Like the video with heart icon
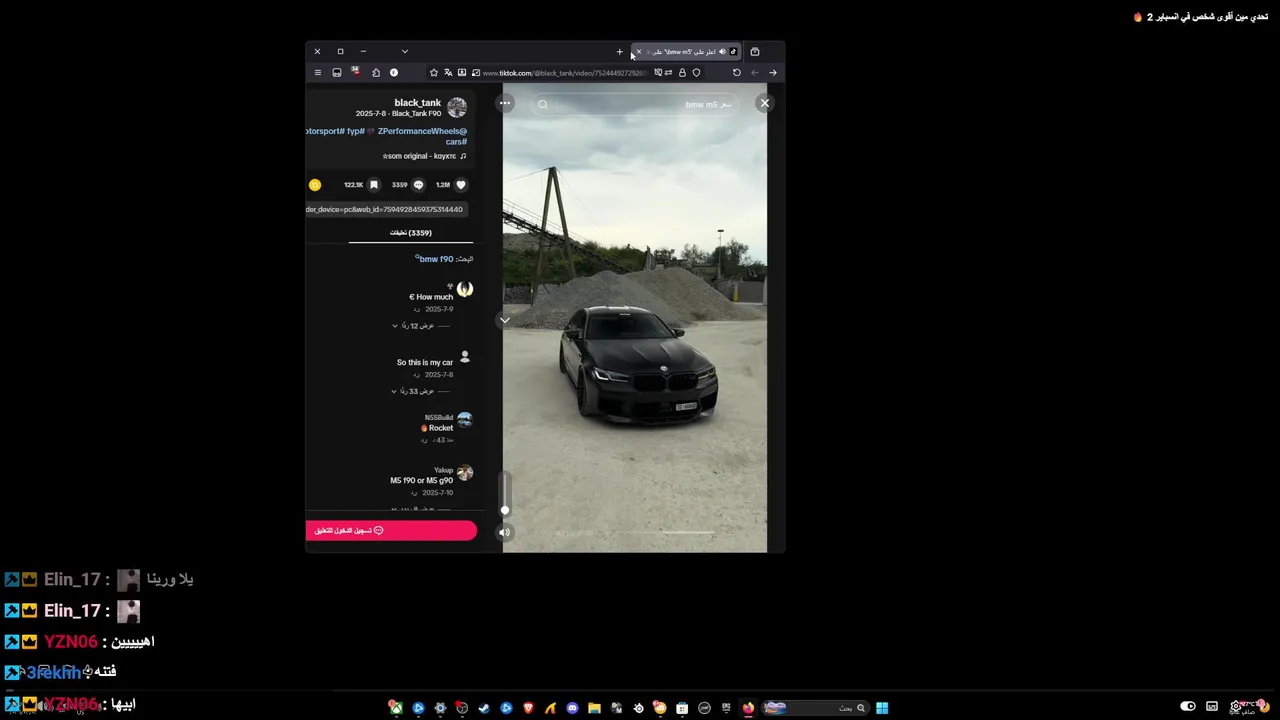The width and height of the screenshot is (1280, 720). click(461, 185)
